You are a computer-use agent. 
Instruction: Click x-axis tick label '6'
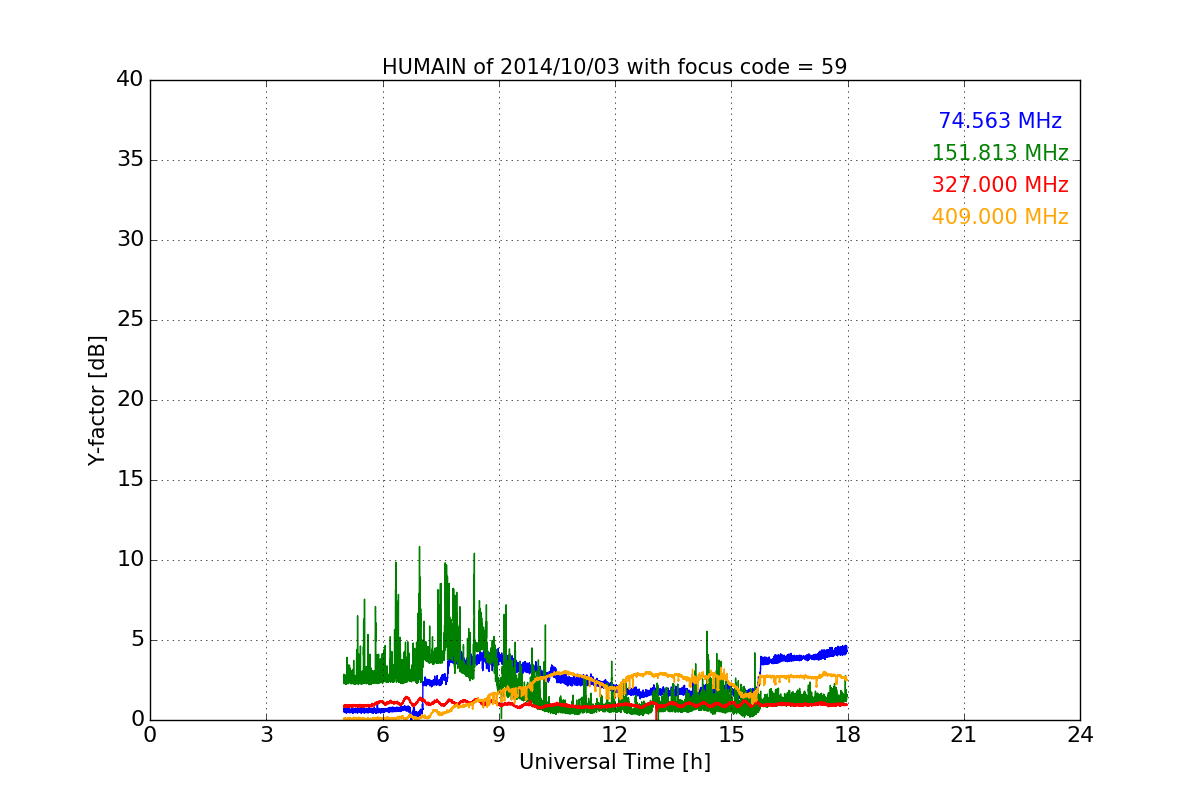click(x=383, y=735)
